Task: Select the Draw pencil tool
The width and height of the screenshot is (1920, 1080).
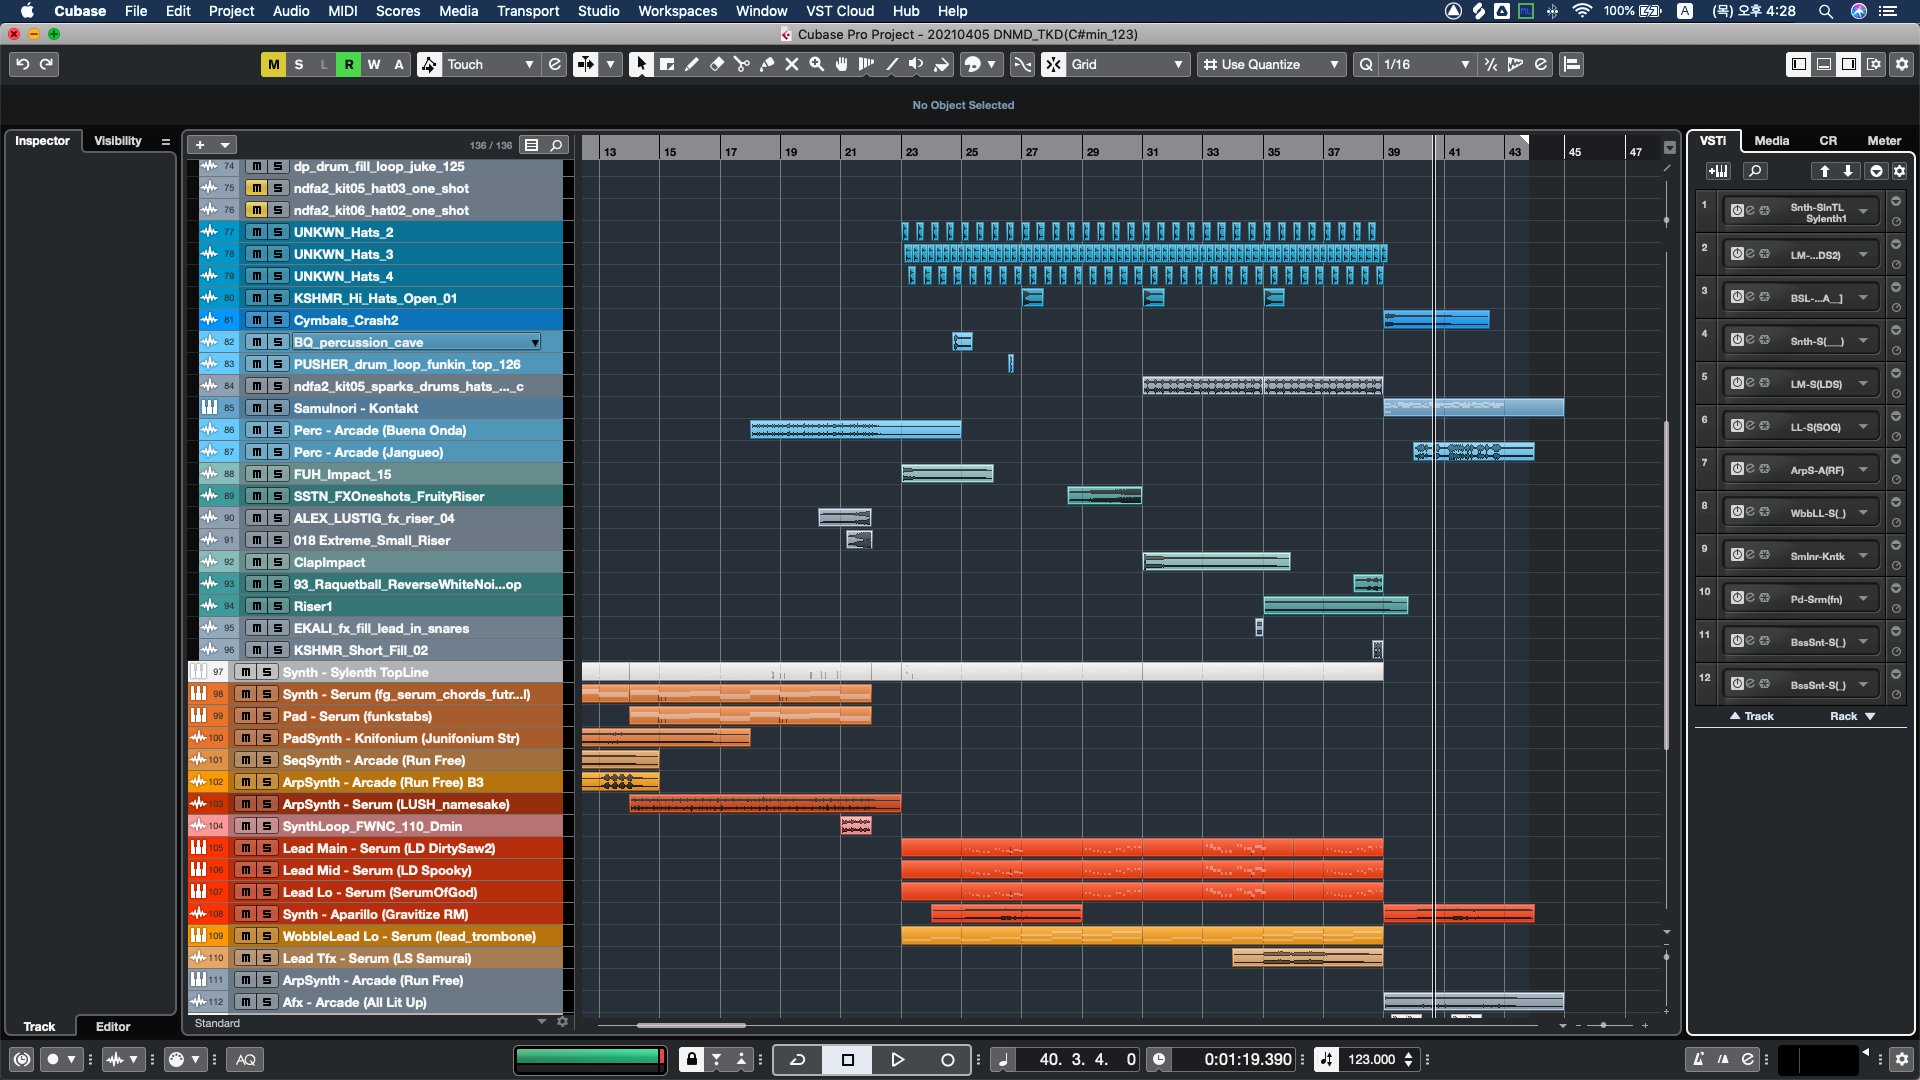Action: (691, 64)
